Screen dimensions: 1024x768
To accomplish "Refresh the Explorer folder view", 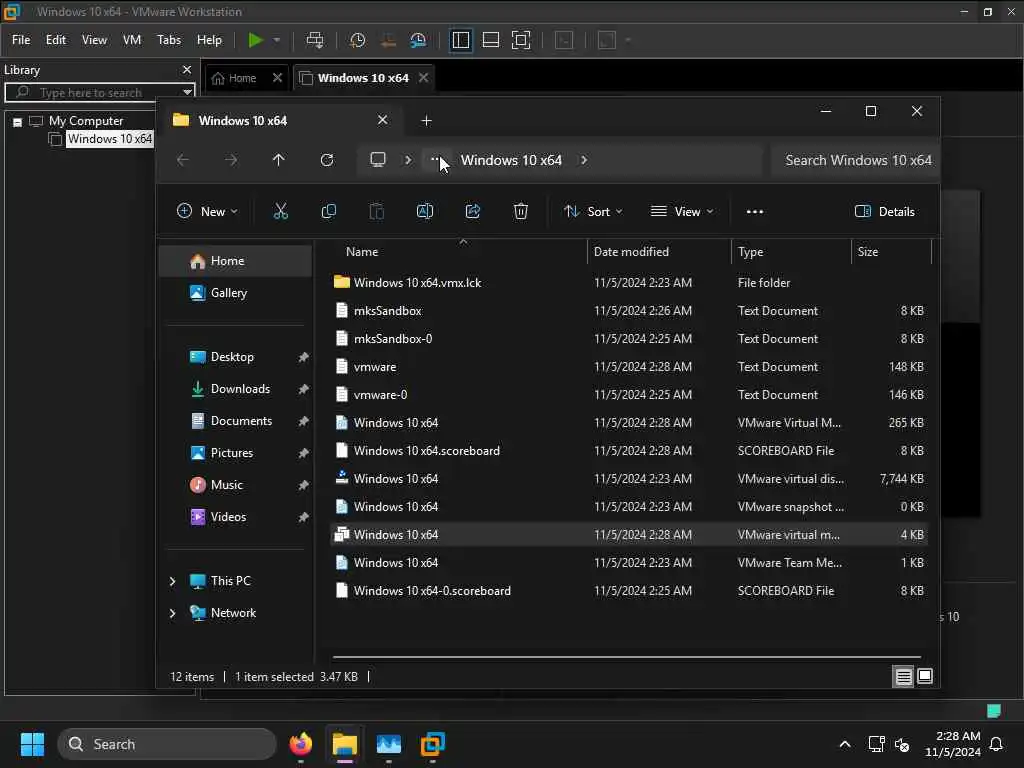I will tap(327, 160).
